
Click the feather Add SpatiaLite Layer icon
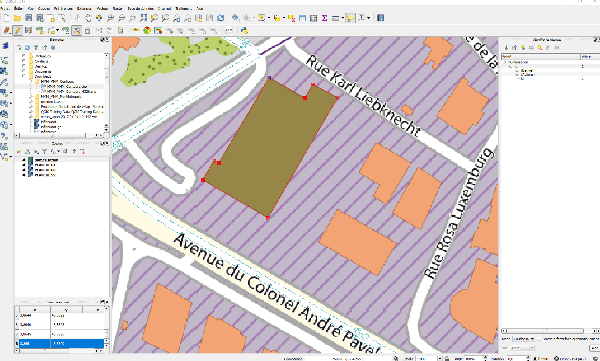pyautogui.click(x=4, y=82)
